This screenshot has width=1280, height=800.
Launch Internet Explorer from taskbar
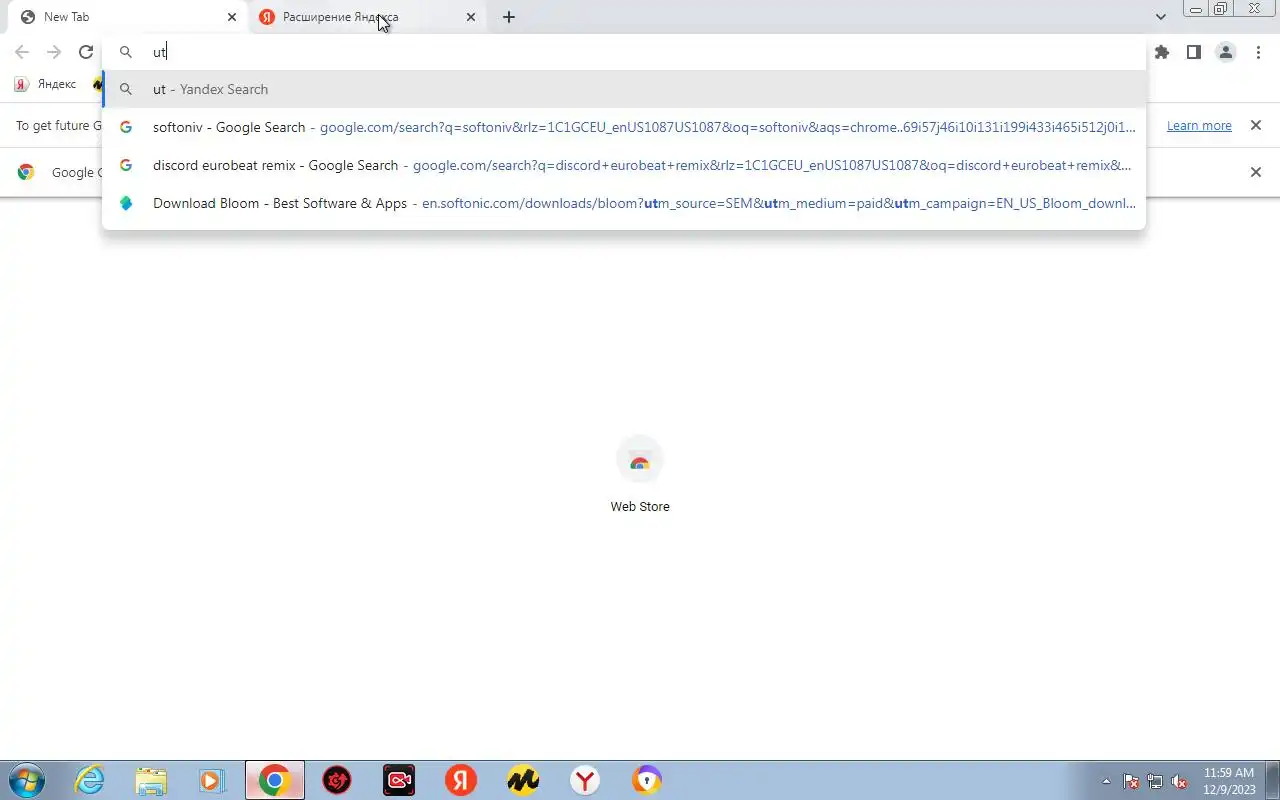[90, 780]
